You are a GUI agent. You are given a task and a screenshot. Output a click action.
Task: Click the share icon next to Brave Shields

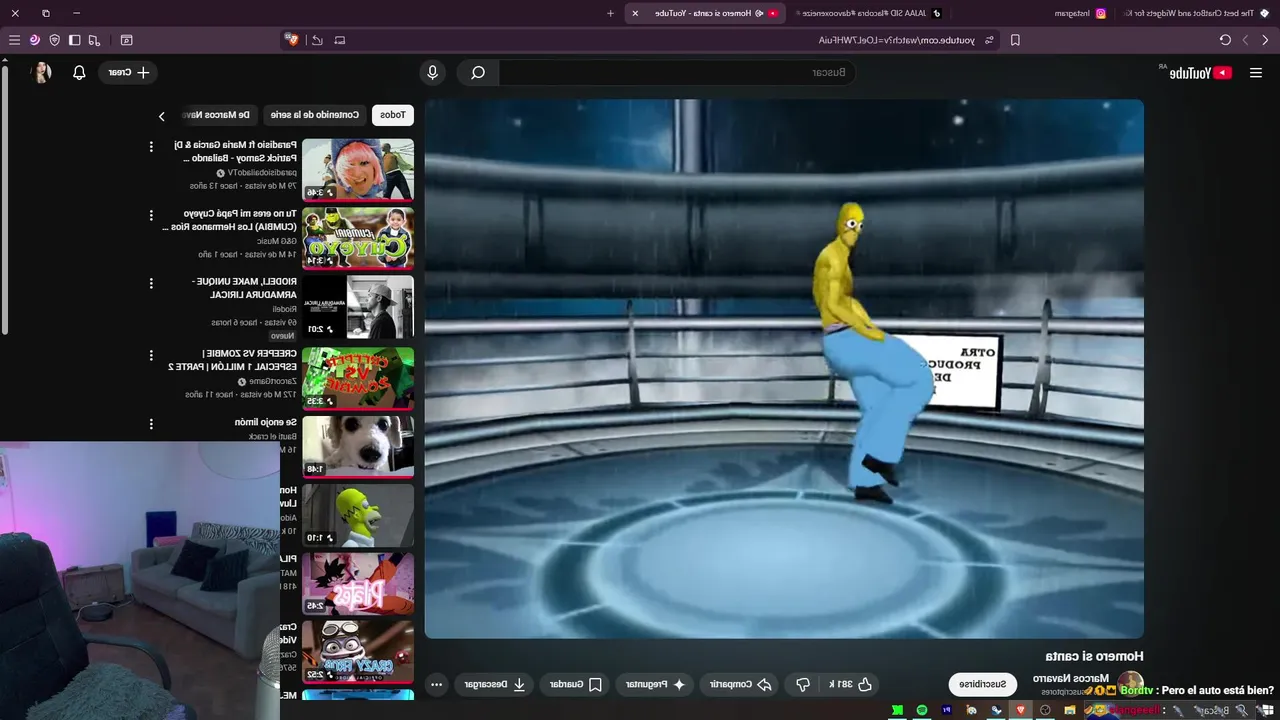click(x=317, y=40)
